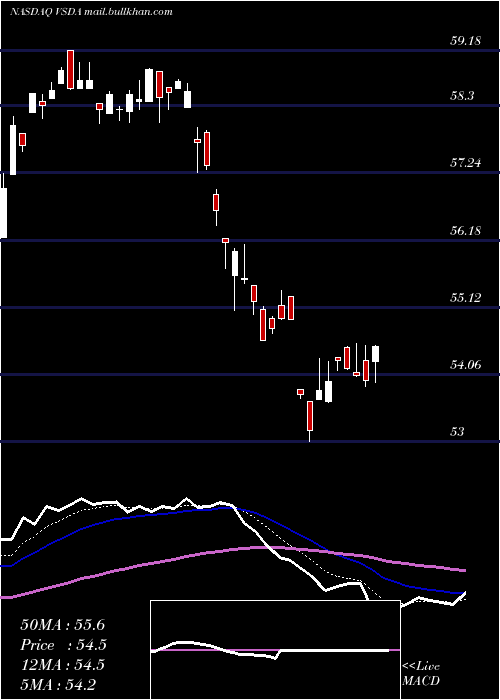Click the 53 price level label
The width and height of the screenshot is (500, 700).
tap(457, 432)
